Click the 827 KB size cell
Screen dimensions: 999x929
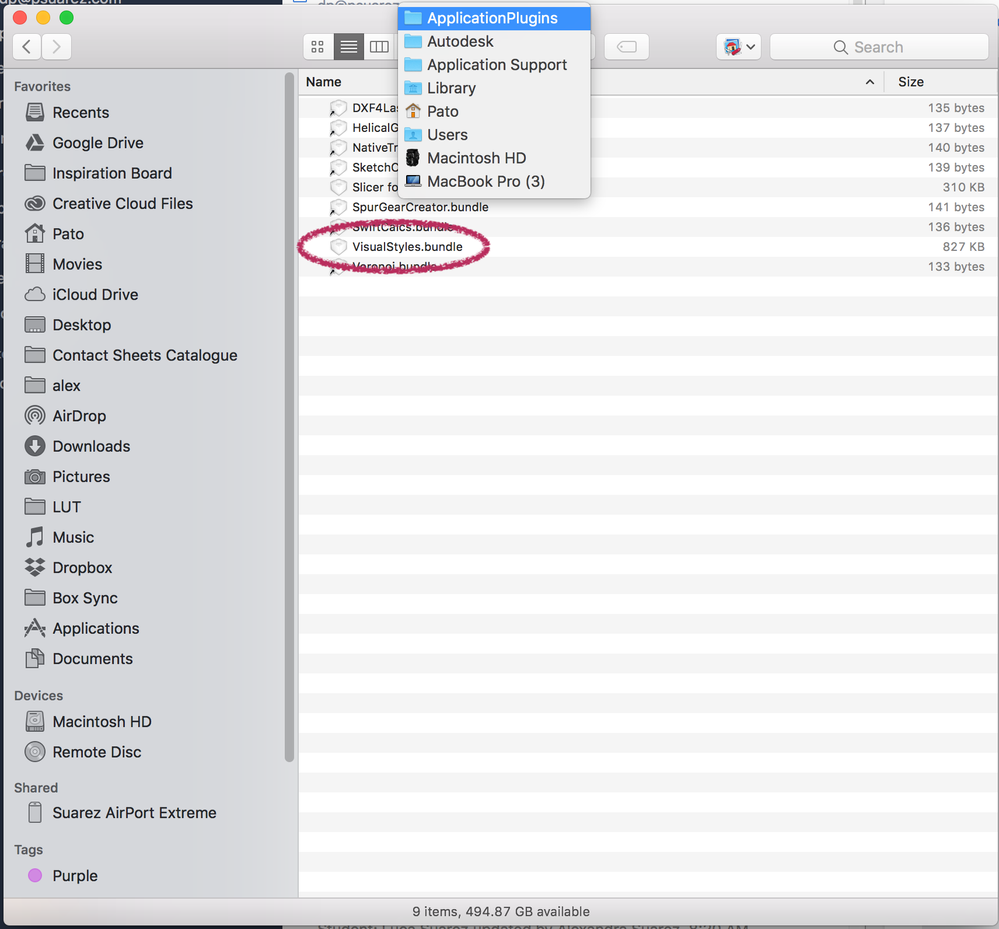click(963, 247)
